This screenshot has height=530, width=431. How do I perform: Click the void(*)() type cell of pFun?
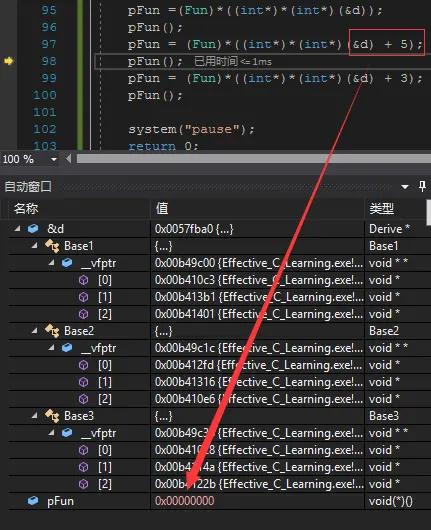click(391, 501)
